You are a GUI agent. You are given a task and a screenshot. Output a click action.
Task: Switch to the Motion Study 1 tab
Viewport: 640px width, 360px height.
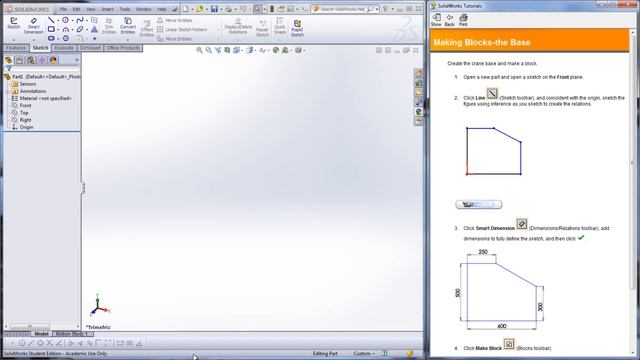73,334
